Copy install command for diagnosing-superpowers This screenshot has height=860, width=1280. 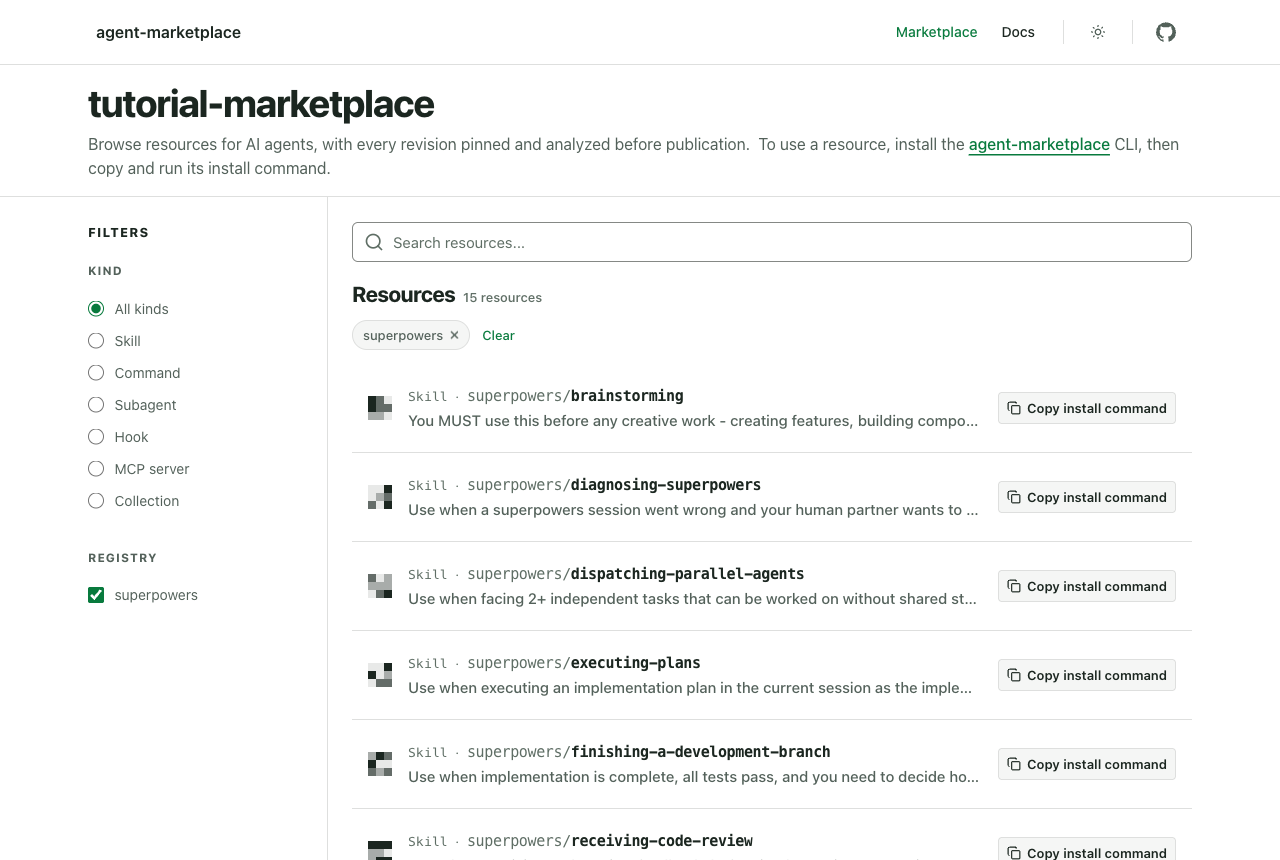[x=1087, y=497]
